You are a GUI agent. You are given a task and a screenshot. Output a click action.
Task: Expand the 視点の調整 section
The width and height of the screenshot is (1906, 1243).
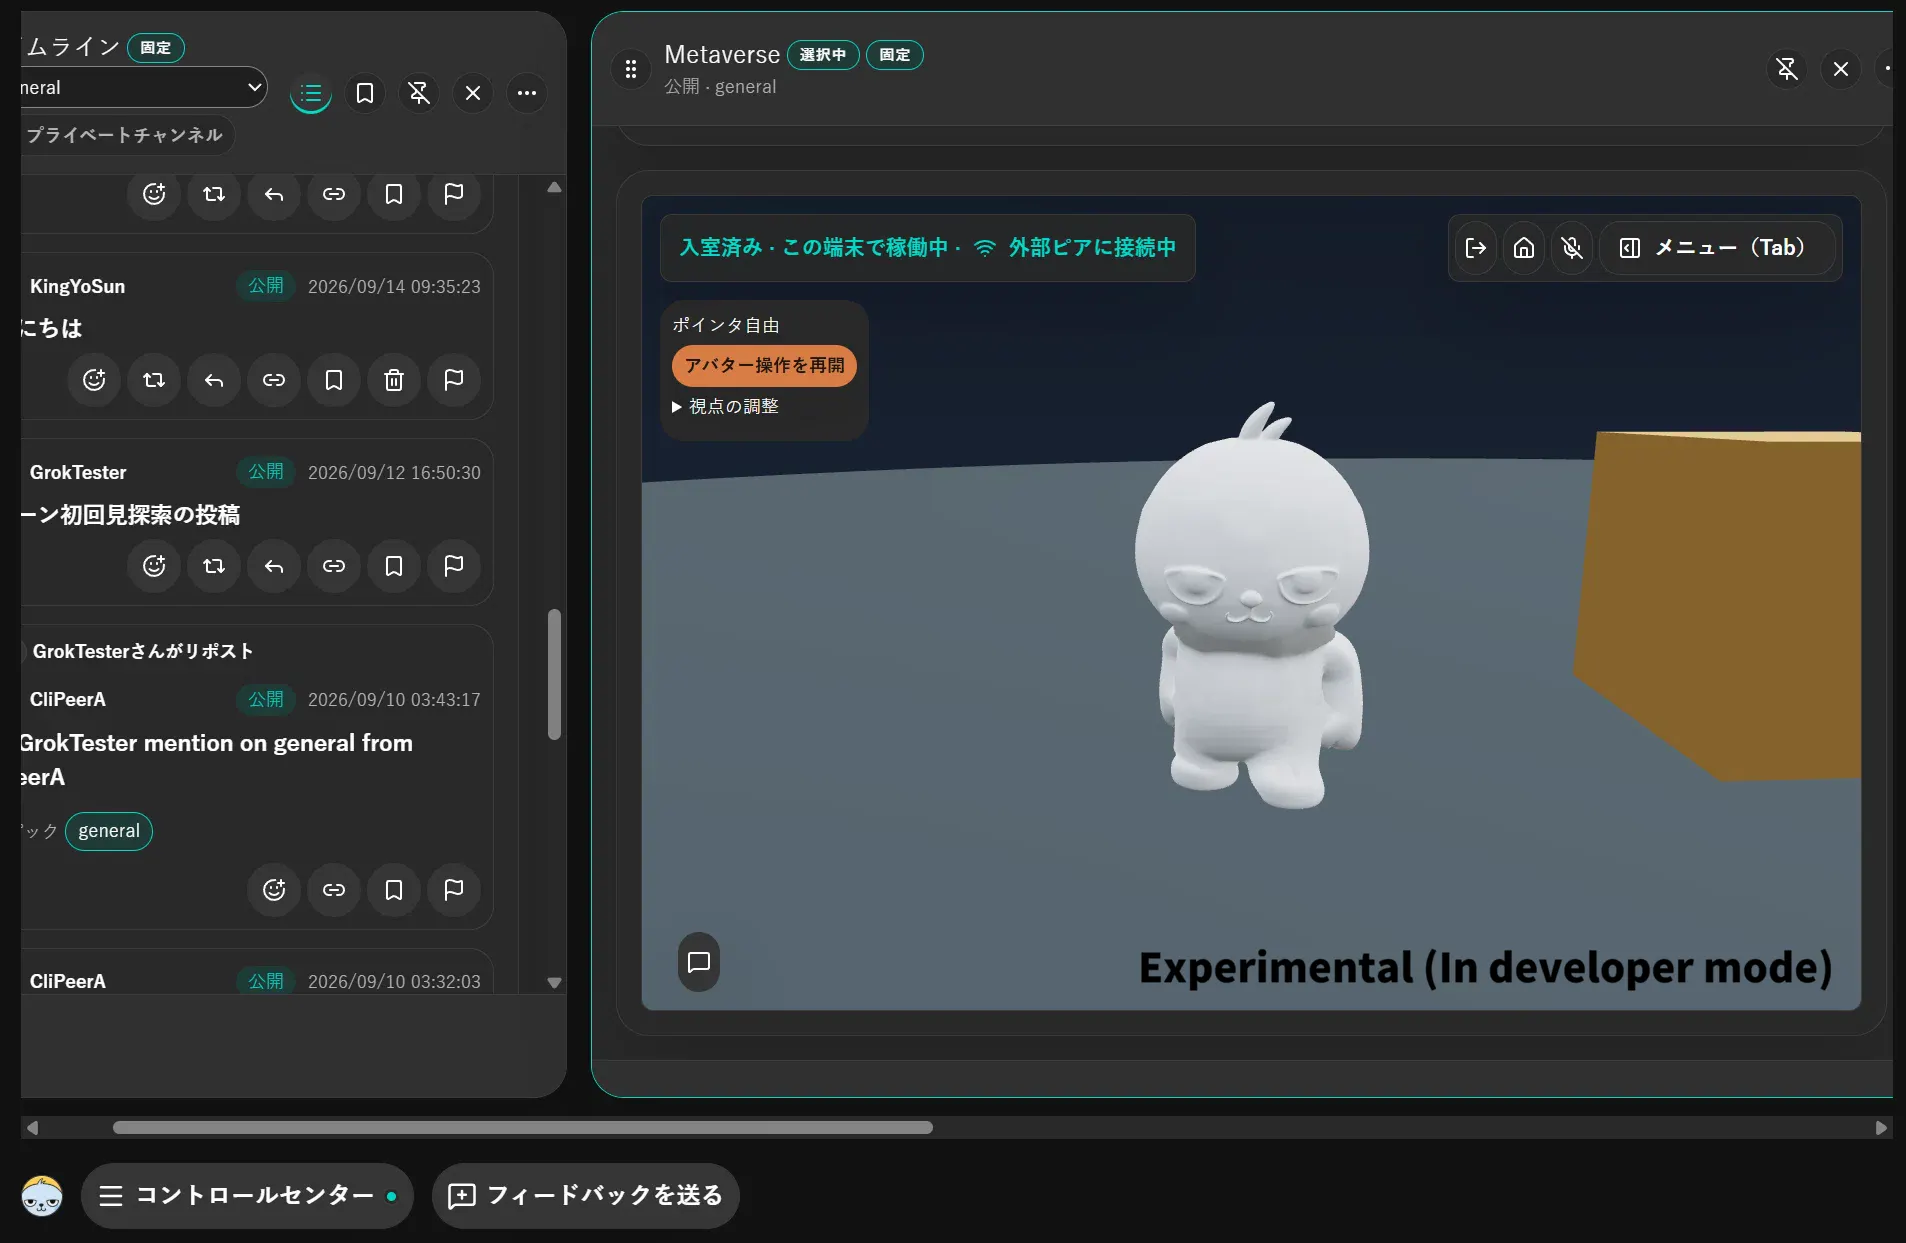click(726, 406)
